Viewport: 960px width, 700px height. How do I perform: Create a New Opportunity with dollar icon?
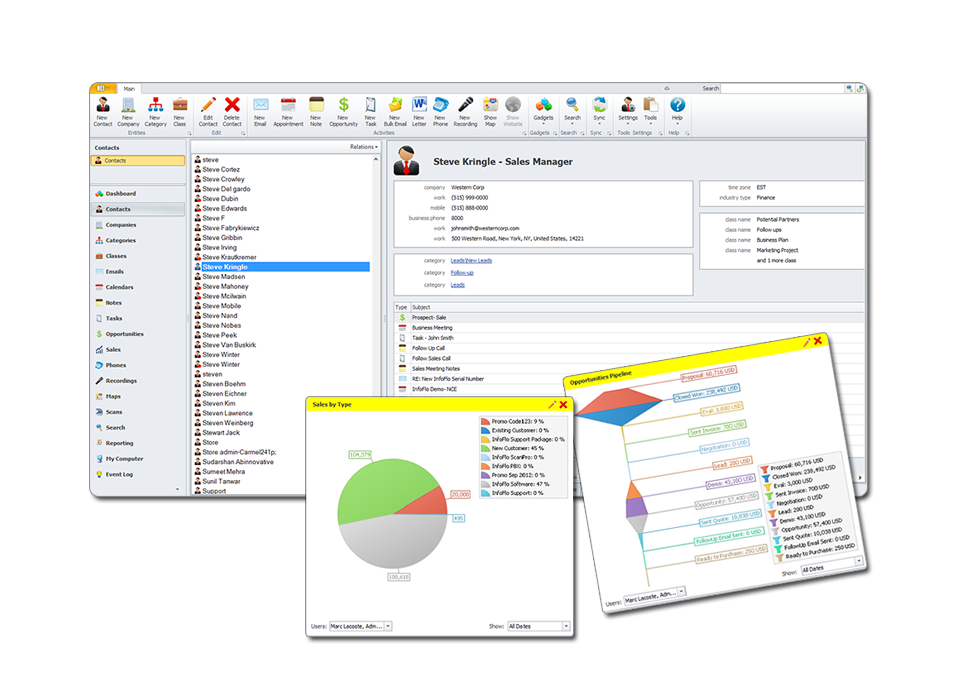tap(343, 111)
